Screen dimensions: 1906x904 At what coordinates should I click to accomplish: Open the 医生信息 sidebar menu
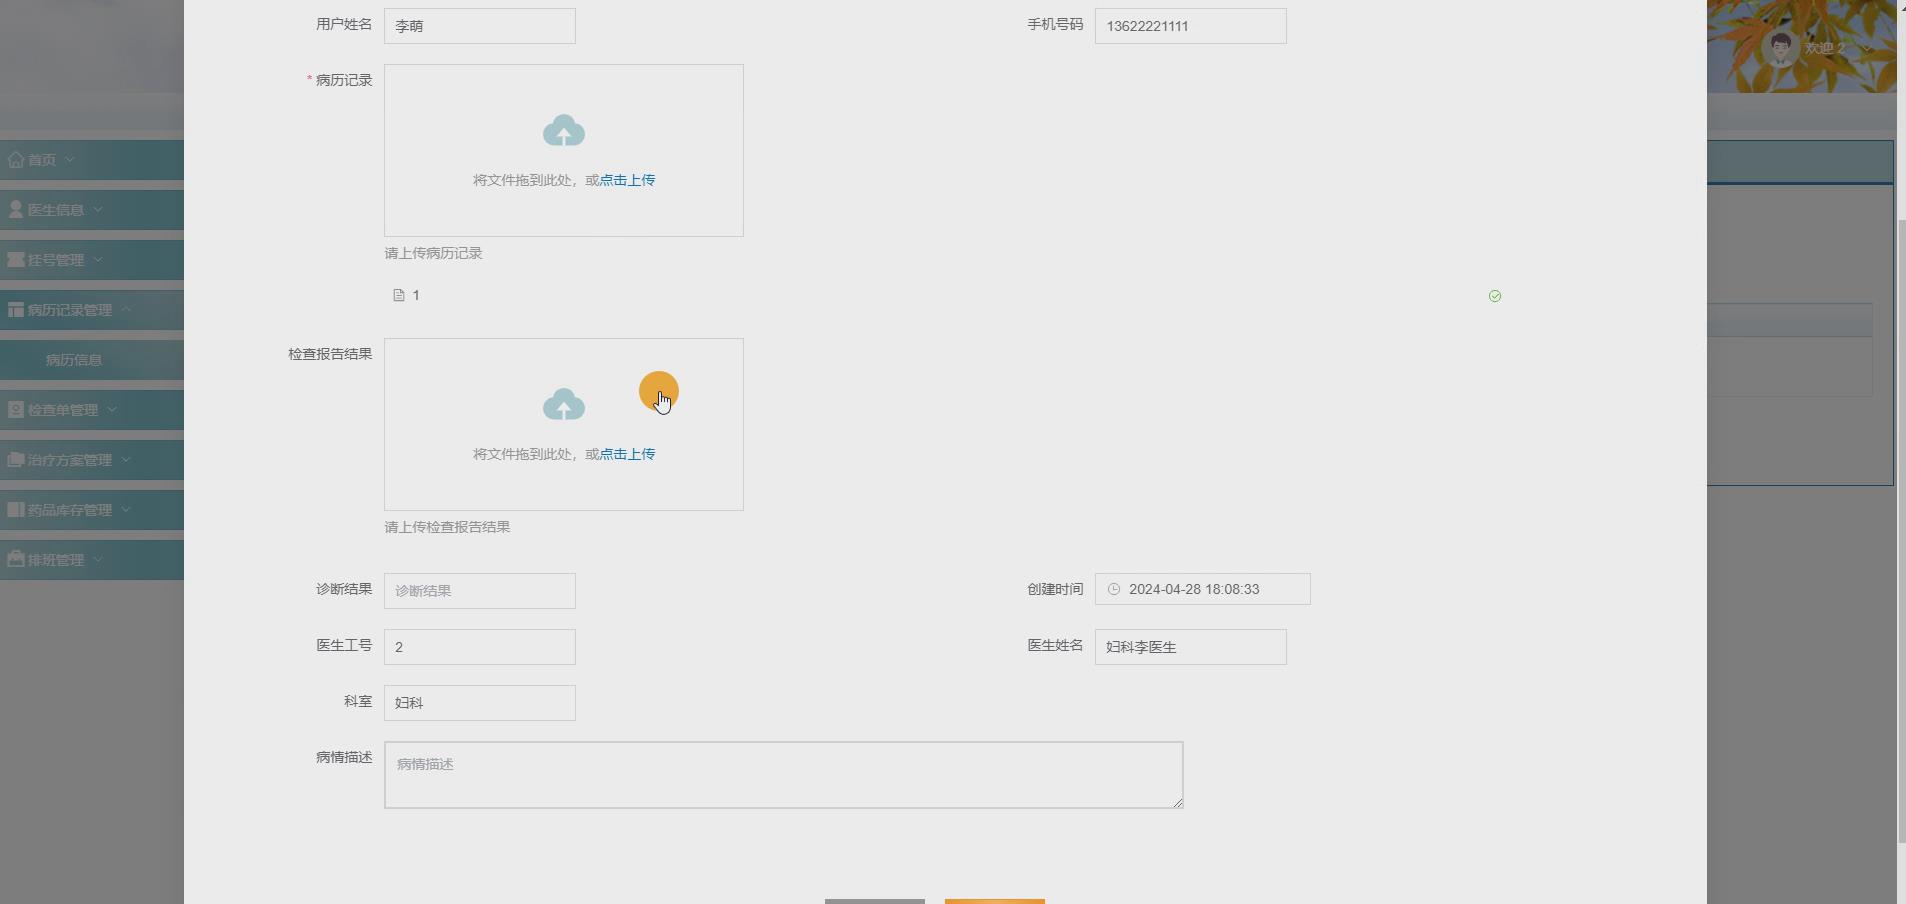pos(92,210)
